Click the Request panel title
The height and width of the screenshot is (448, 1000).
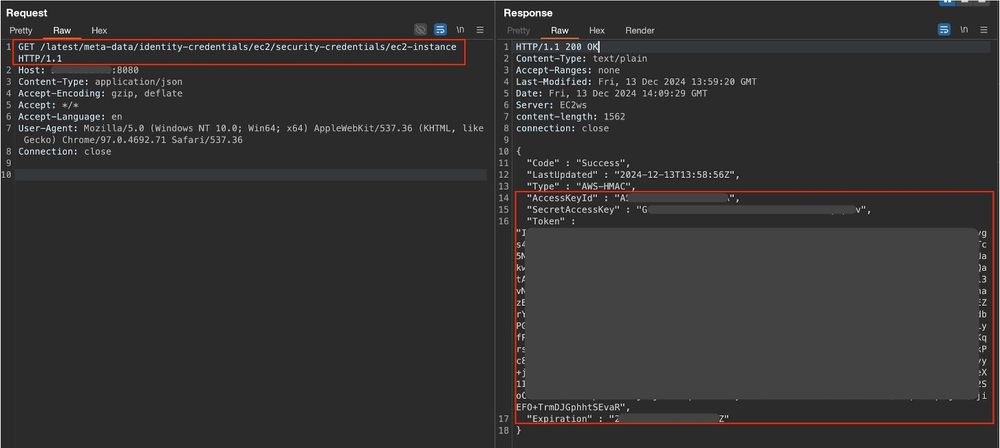27,13
